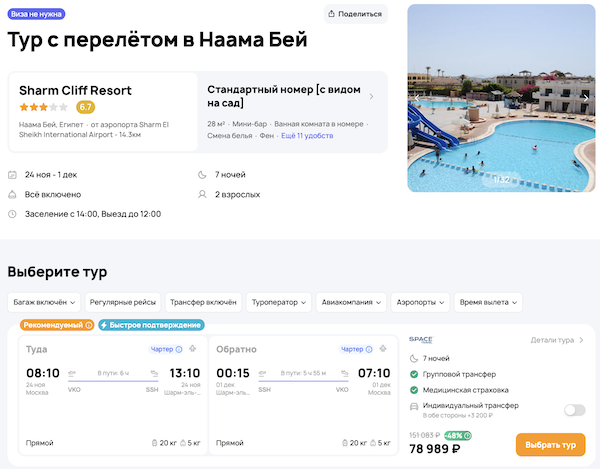Show the Ещё 11 удобств amenities link
The height and width of the screenshot is (469, 600).
pyautogui.click(x=307, y=134)
